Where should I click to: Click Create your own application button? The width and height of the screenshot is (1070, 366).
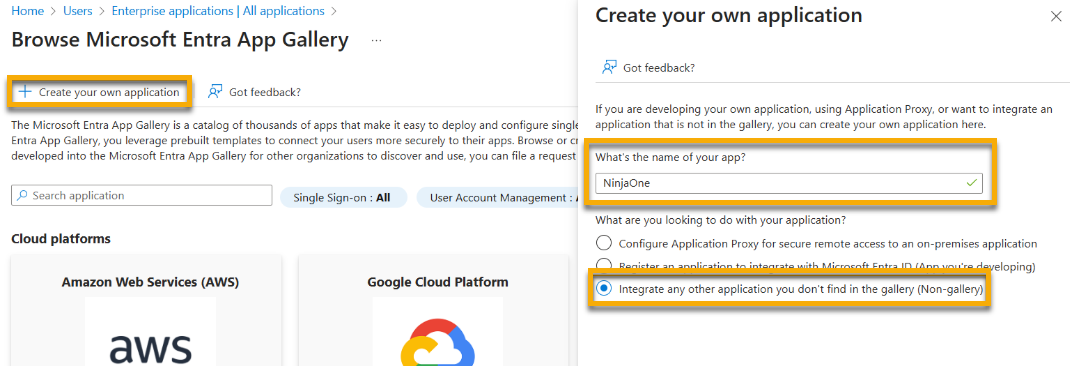100,92
